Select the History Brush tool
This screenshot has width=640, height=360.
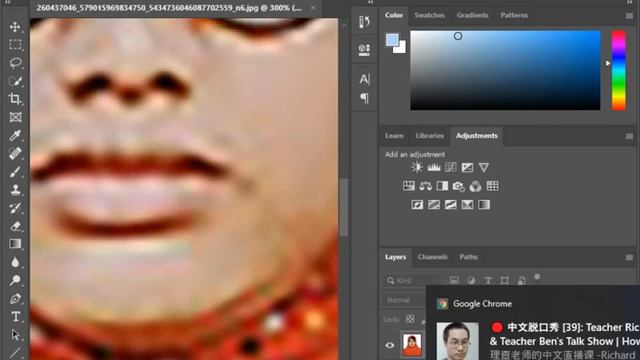tap(15, 208)
